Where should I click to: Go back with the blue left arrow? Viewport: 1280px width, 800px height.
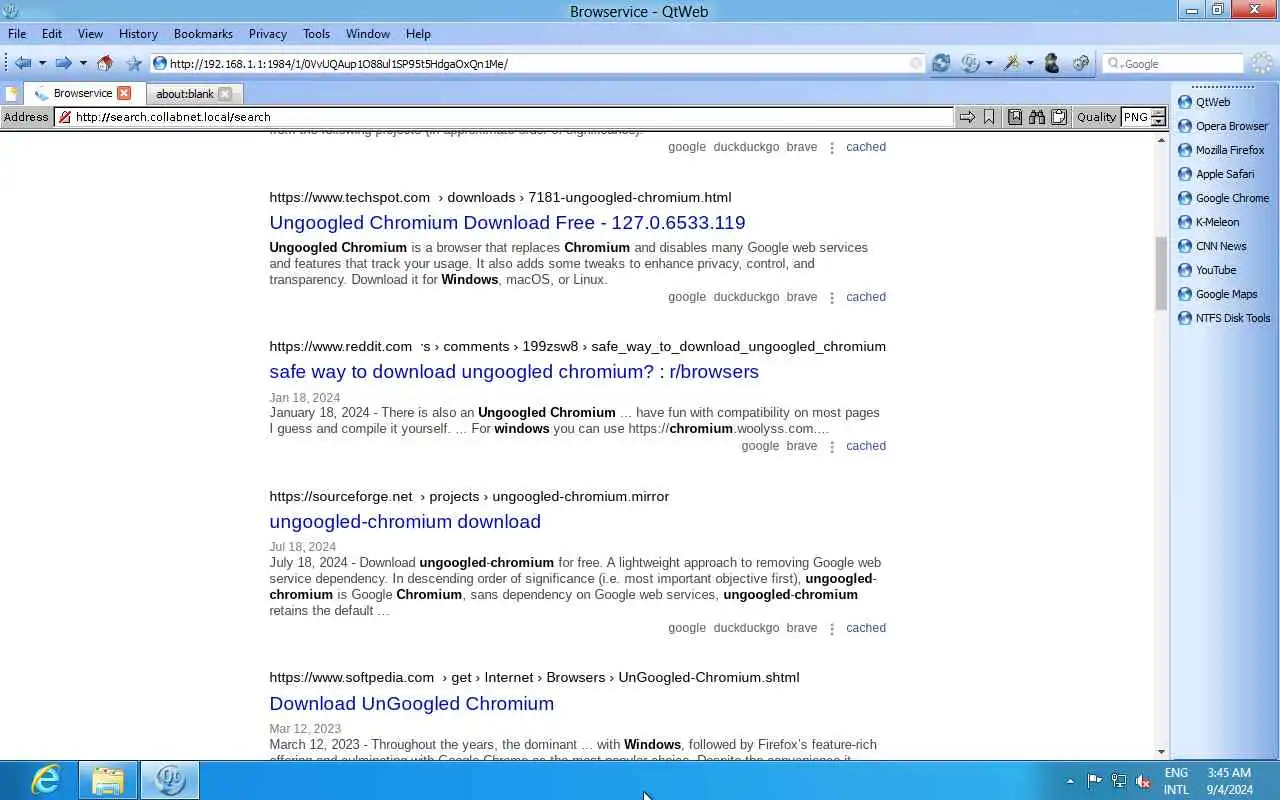[x=23, y=63]
